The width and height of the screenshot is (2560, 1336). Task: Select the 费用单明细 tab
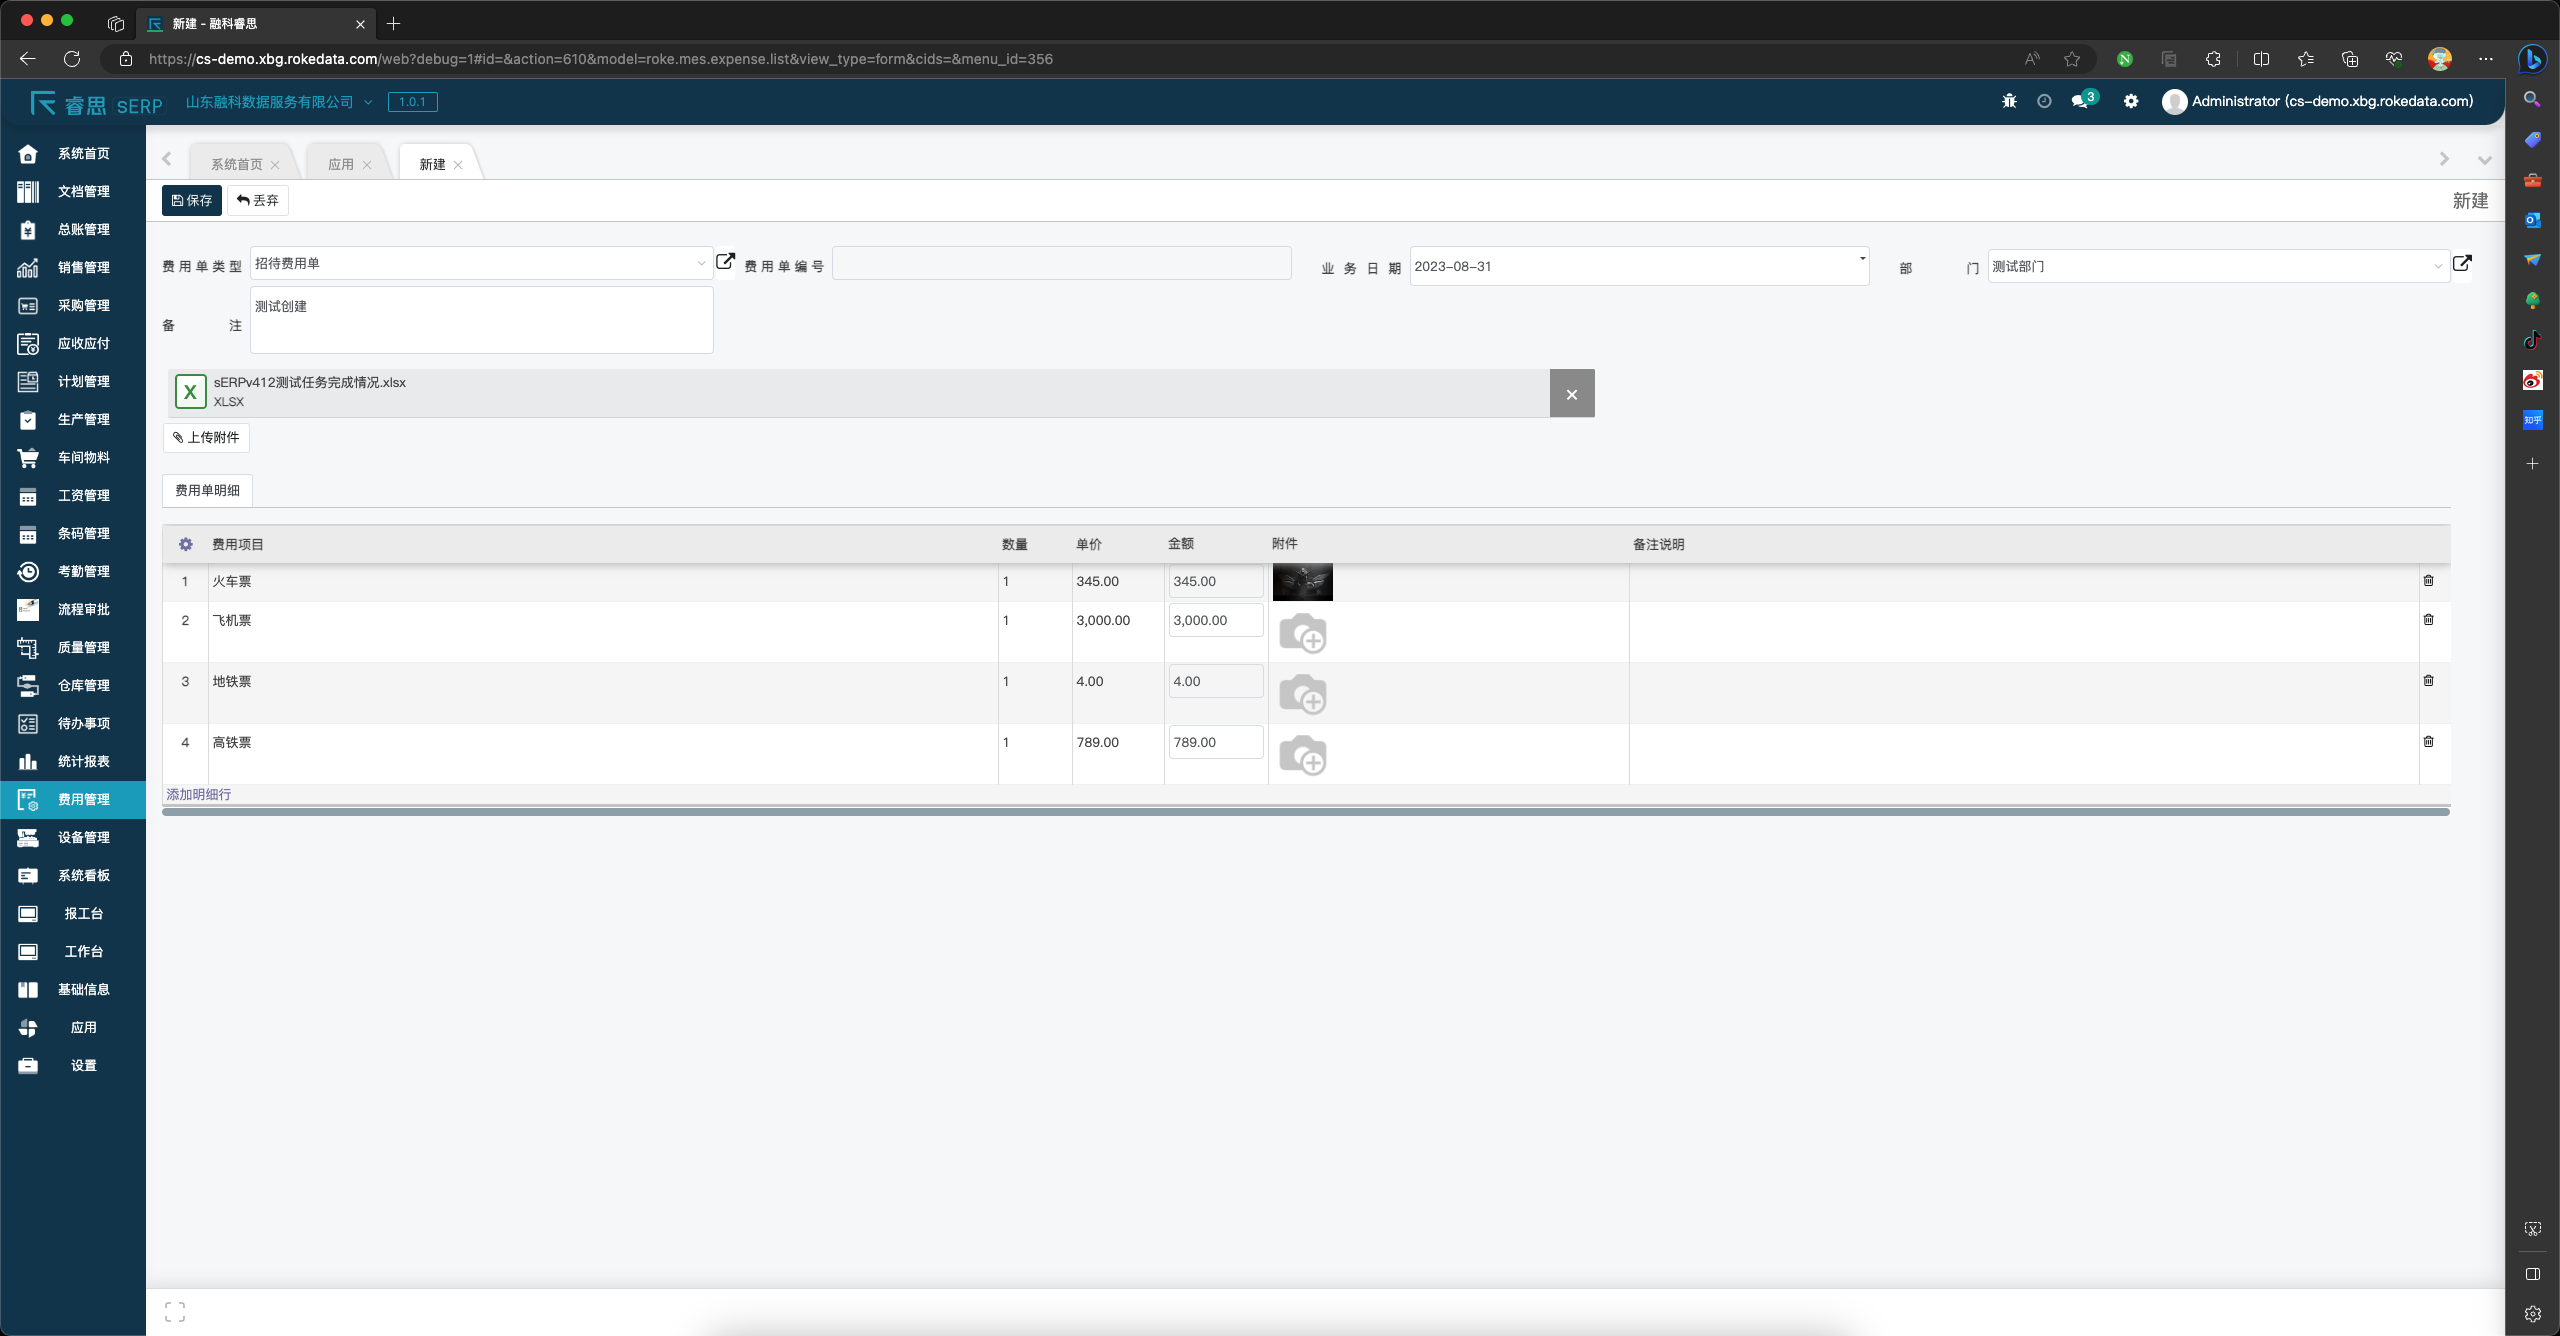point(207,490)
